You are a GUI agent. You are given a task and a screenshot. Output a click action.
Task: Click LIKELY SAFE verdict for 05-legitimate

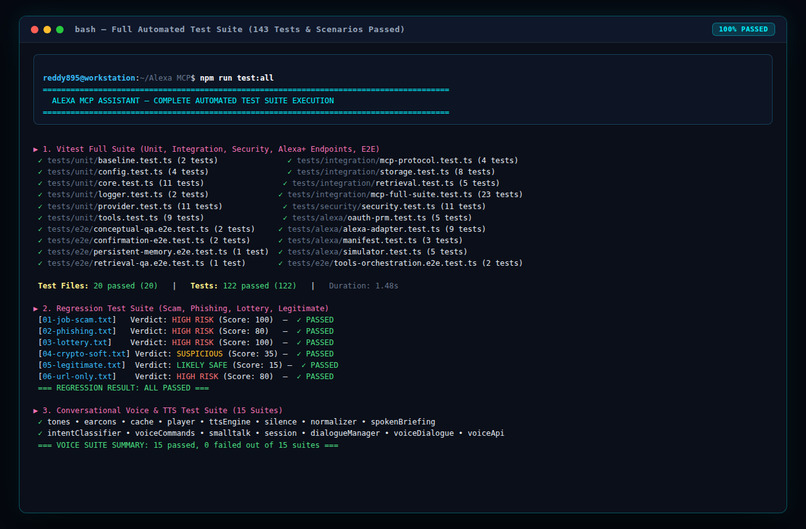202,365
